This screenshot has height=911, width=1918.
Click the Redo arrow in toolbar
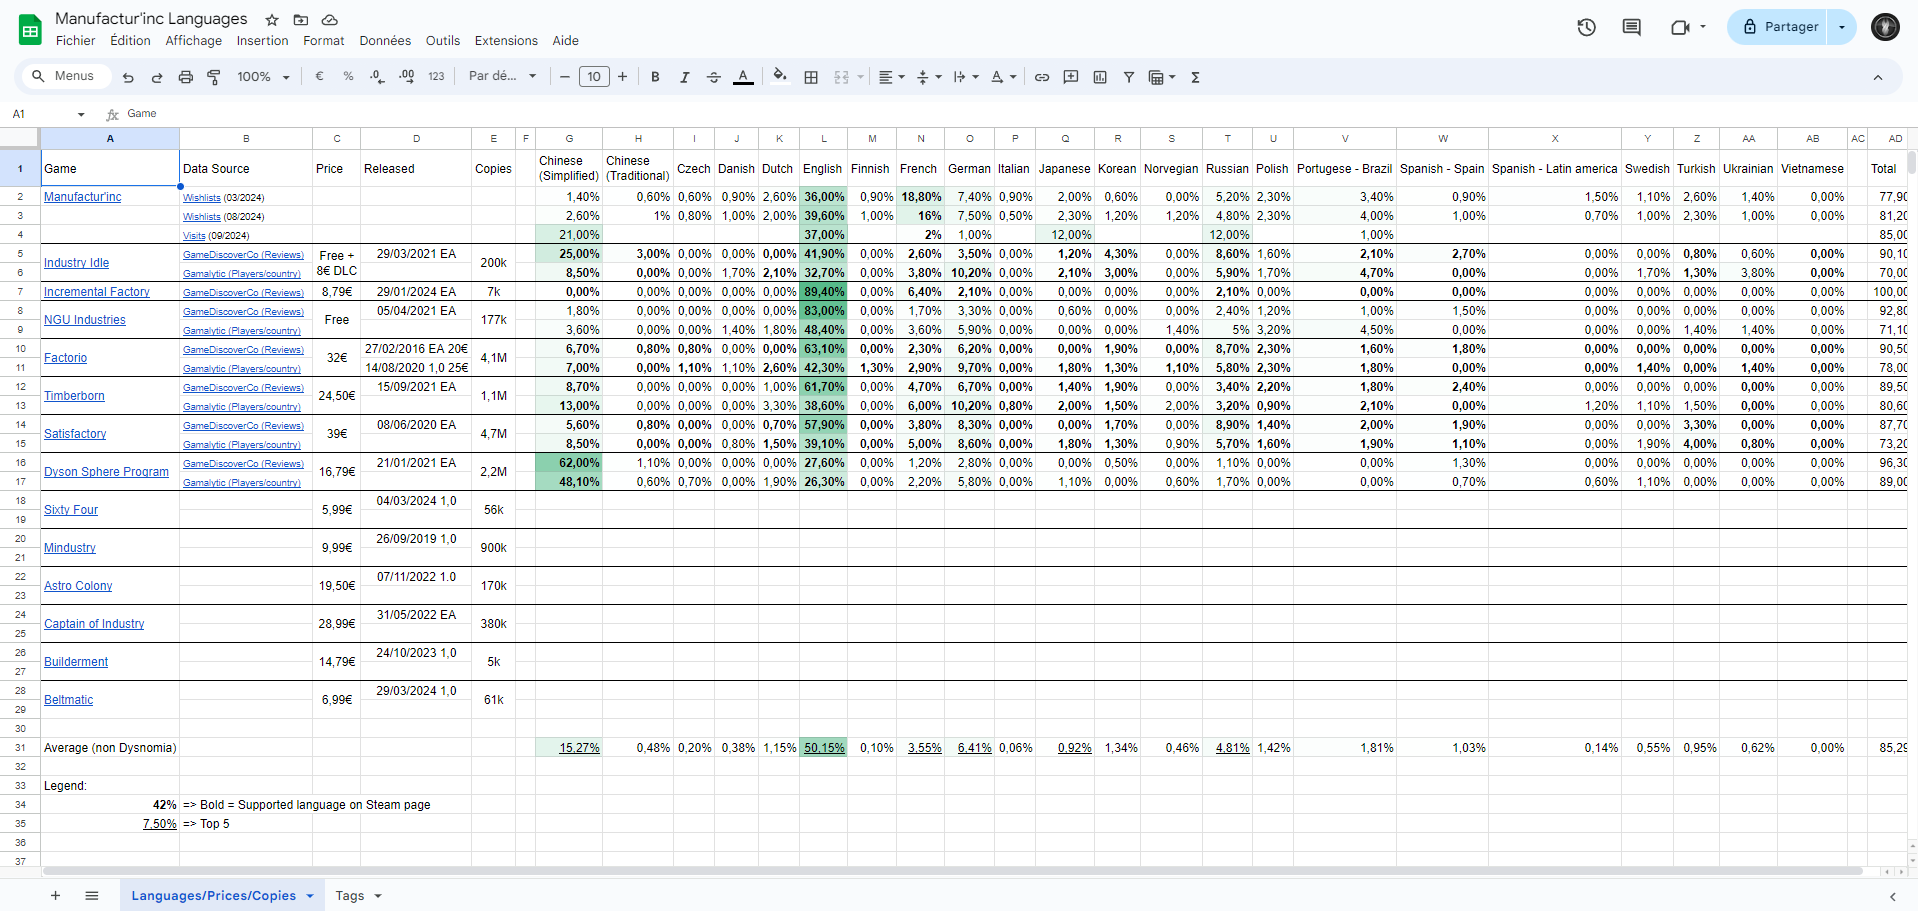[x=157, y=77]
